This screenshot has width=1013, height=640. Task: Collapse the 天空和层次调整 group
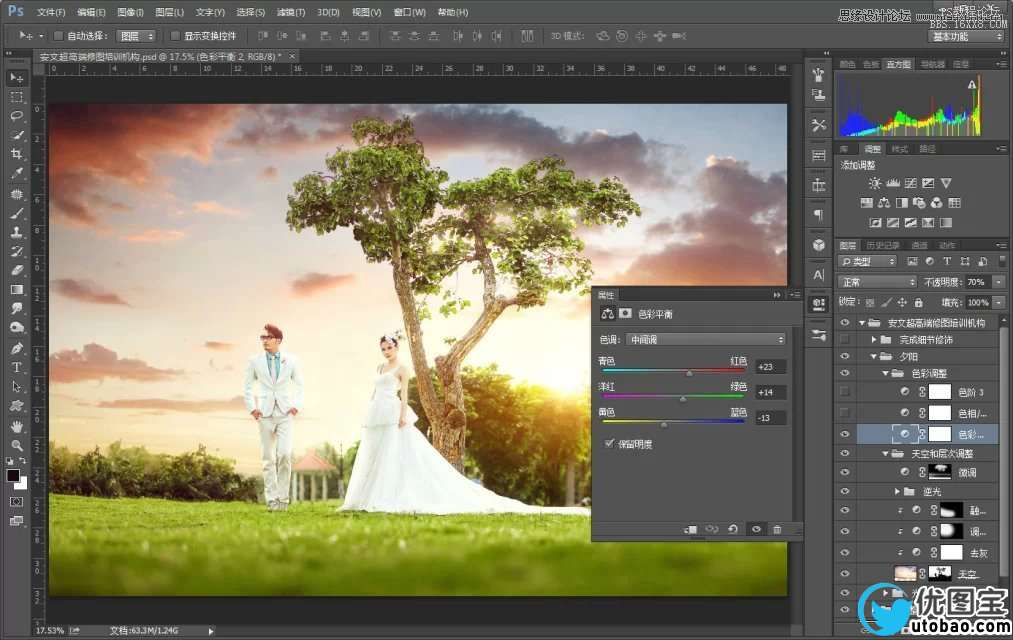(885, 454)
